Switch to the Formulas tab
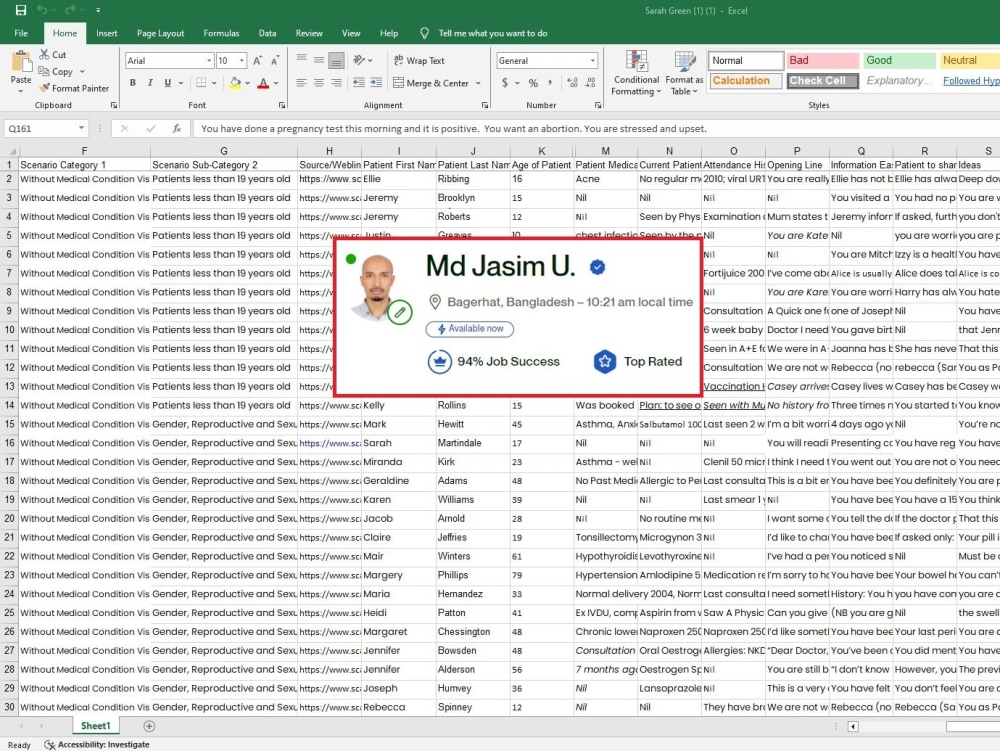 tap(221, 33)
